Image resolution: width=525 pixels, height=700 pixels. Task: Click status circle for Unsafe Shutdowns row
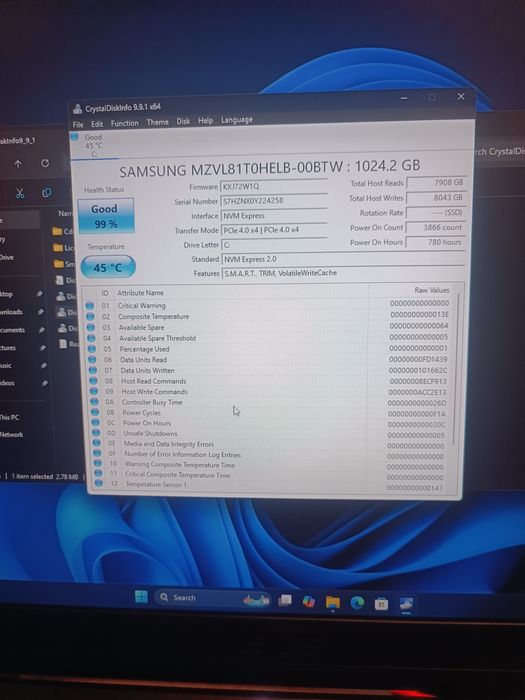96,433
